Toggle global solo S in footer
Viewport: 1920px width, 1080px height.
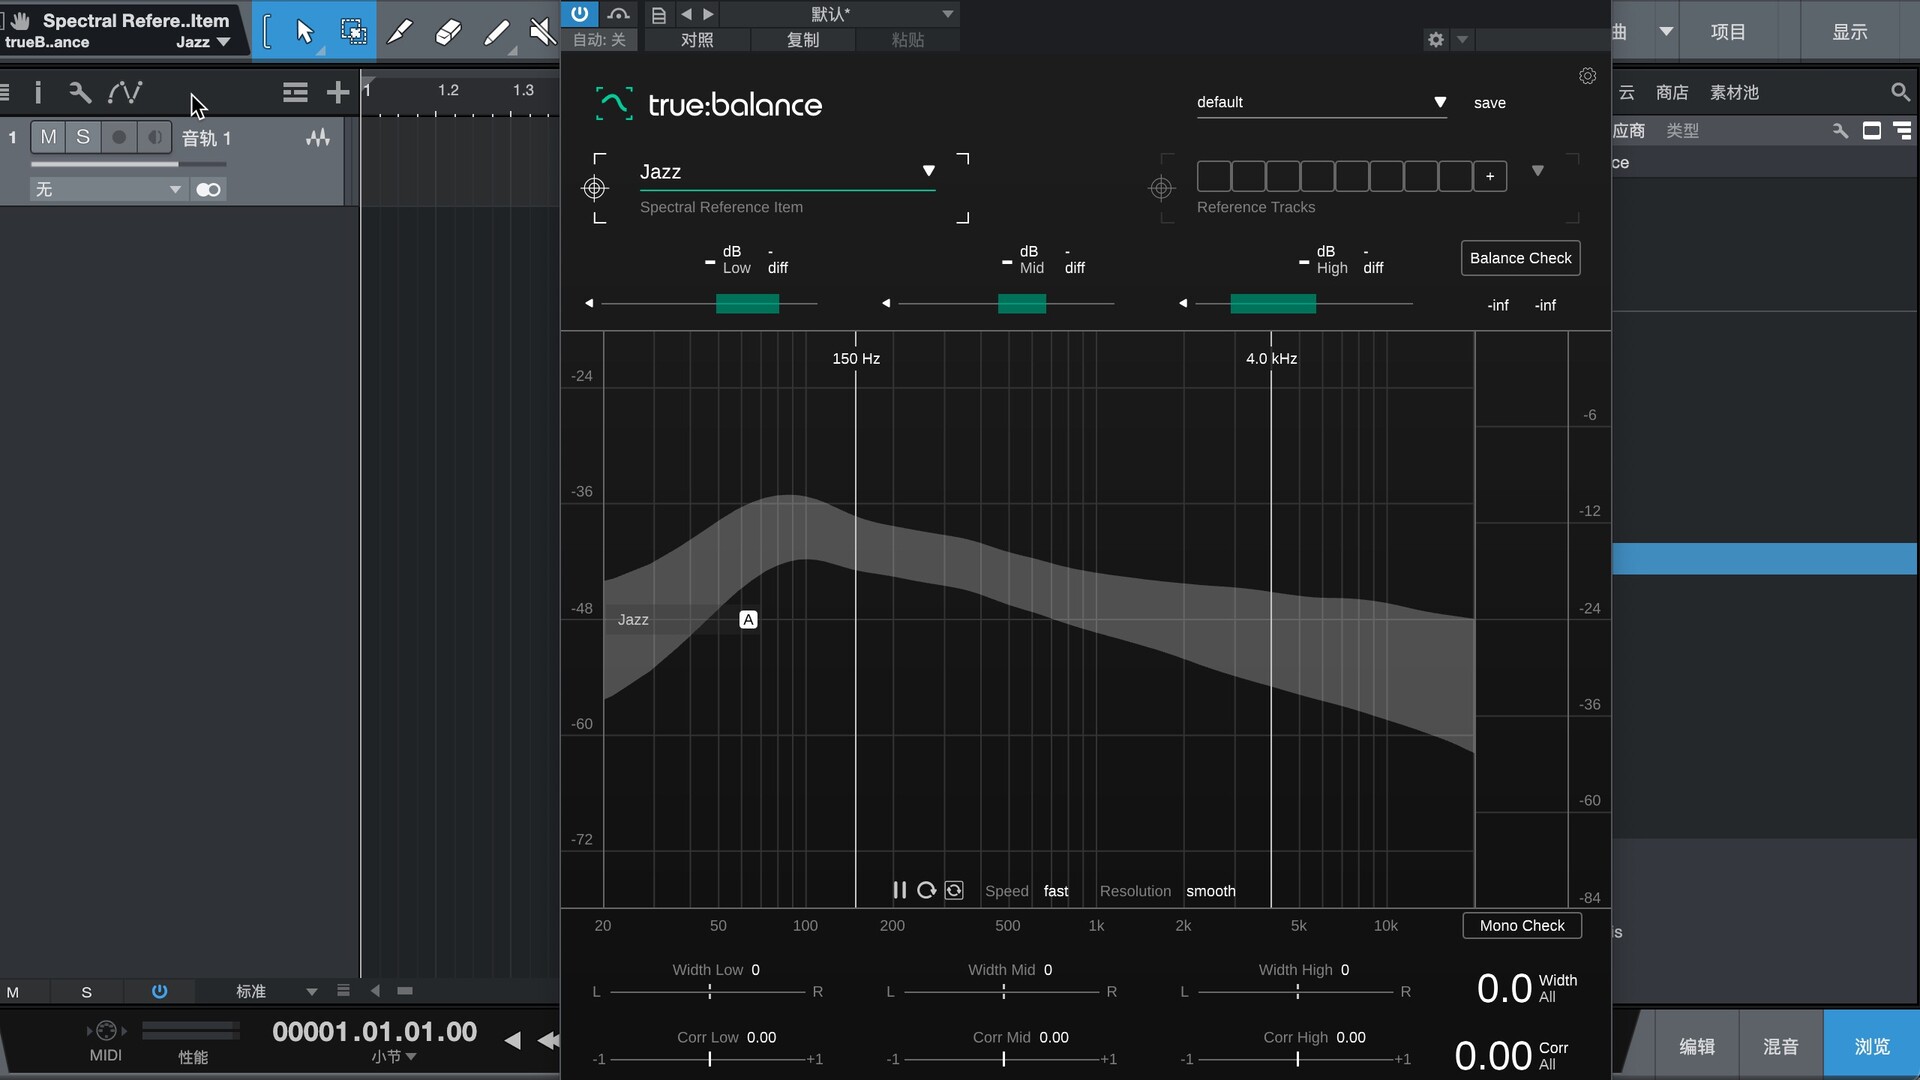pos(86,992)
